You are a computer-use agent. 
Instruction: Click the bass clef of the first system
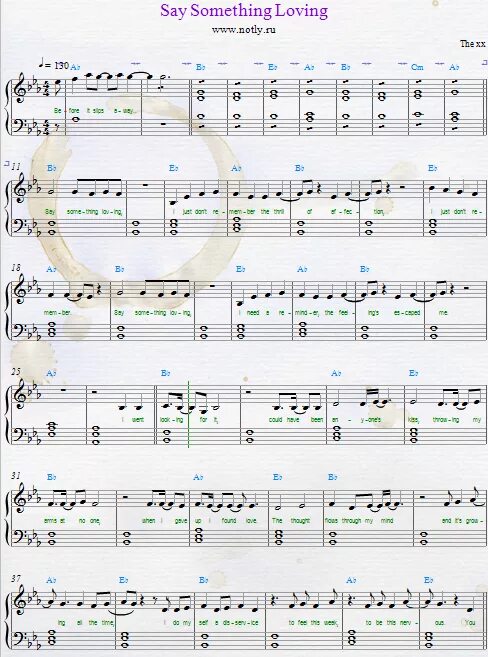[x=18, y=125]
